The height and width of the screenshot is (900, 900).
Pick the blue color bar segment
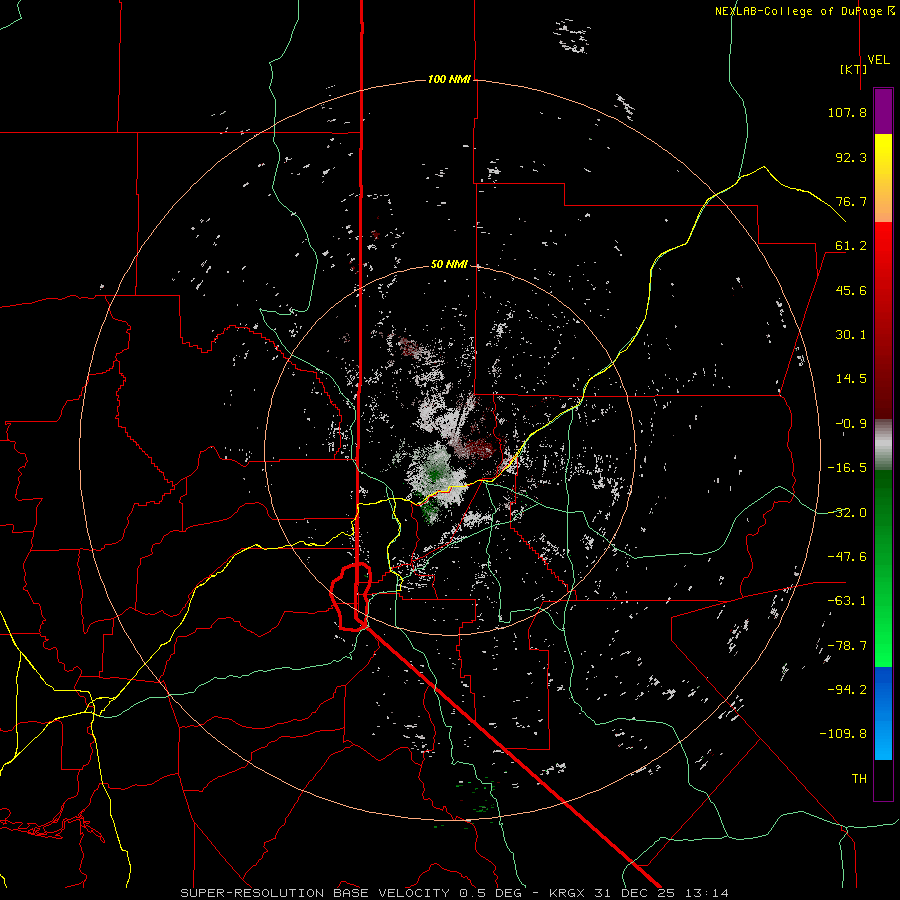883,713
